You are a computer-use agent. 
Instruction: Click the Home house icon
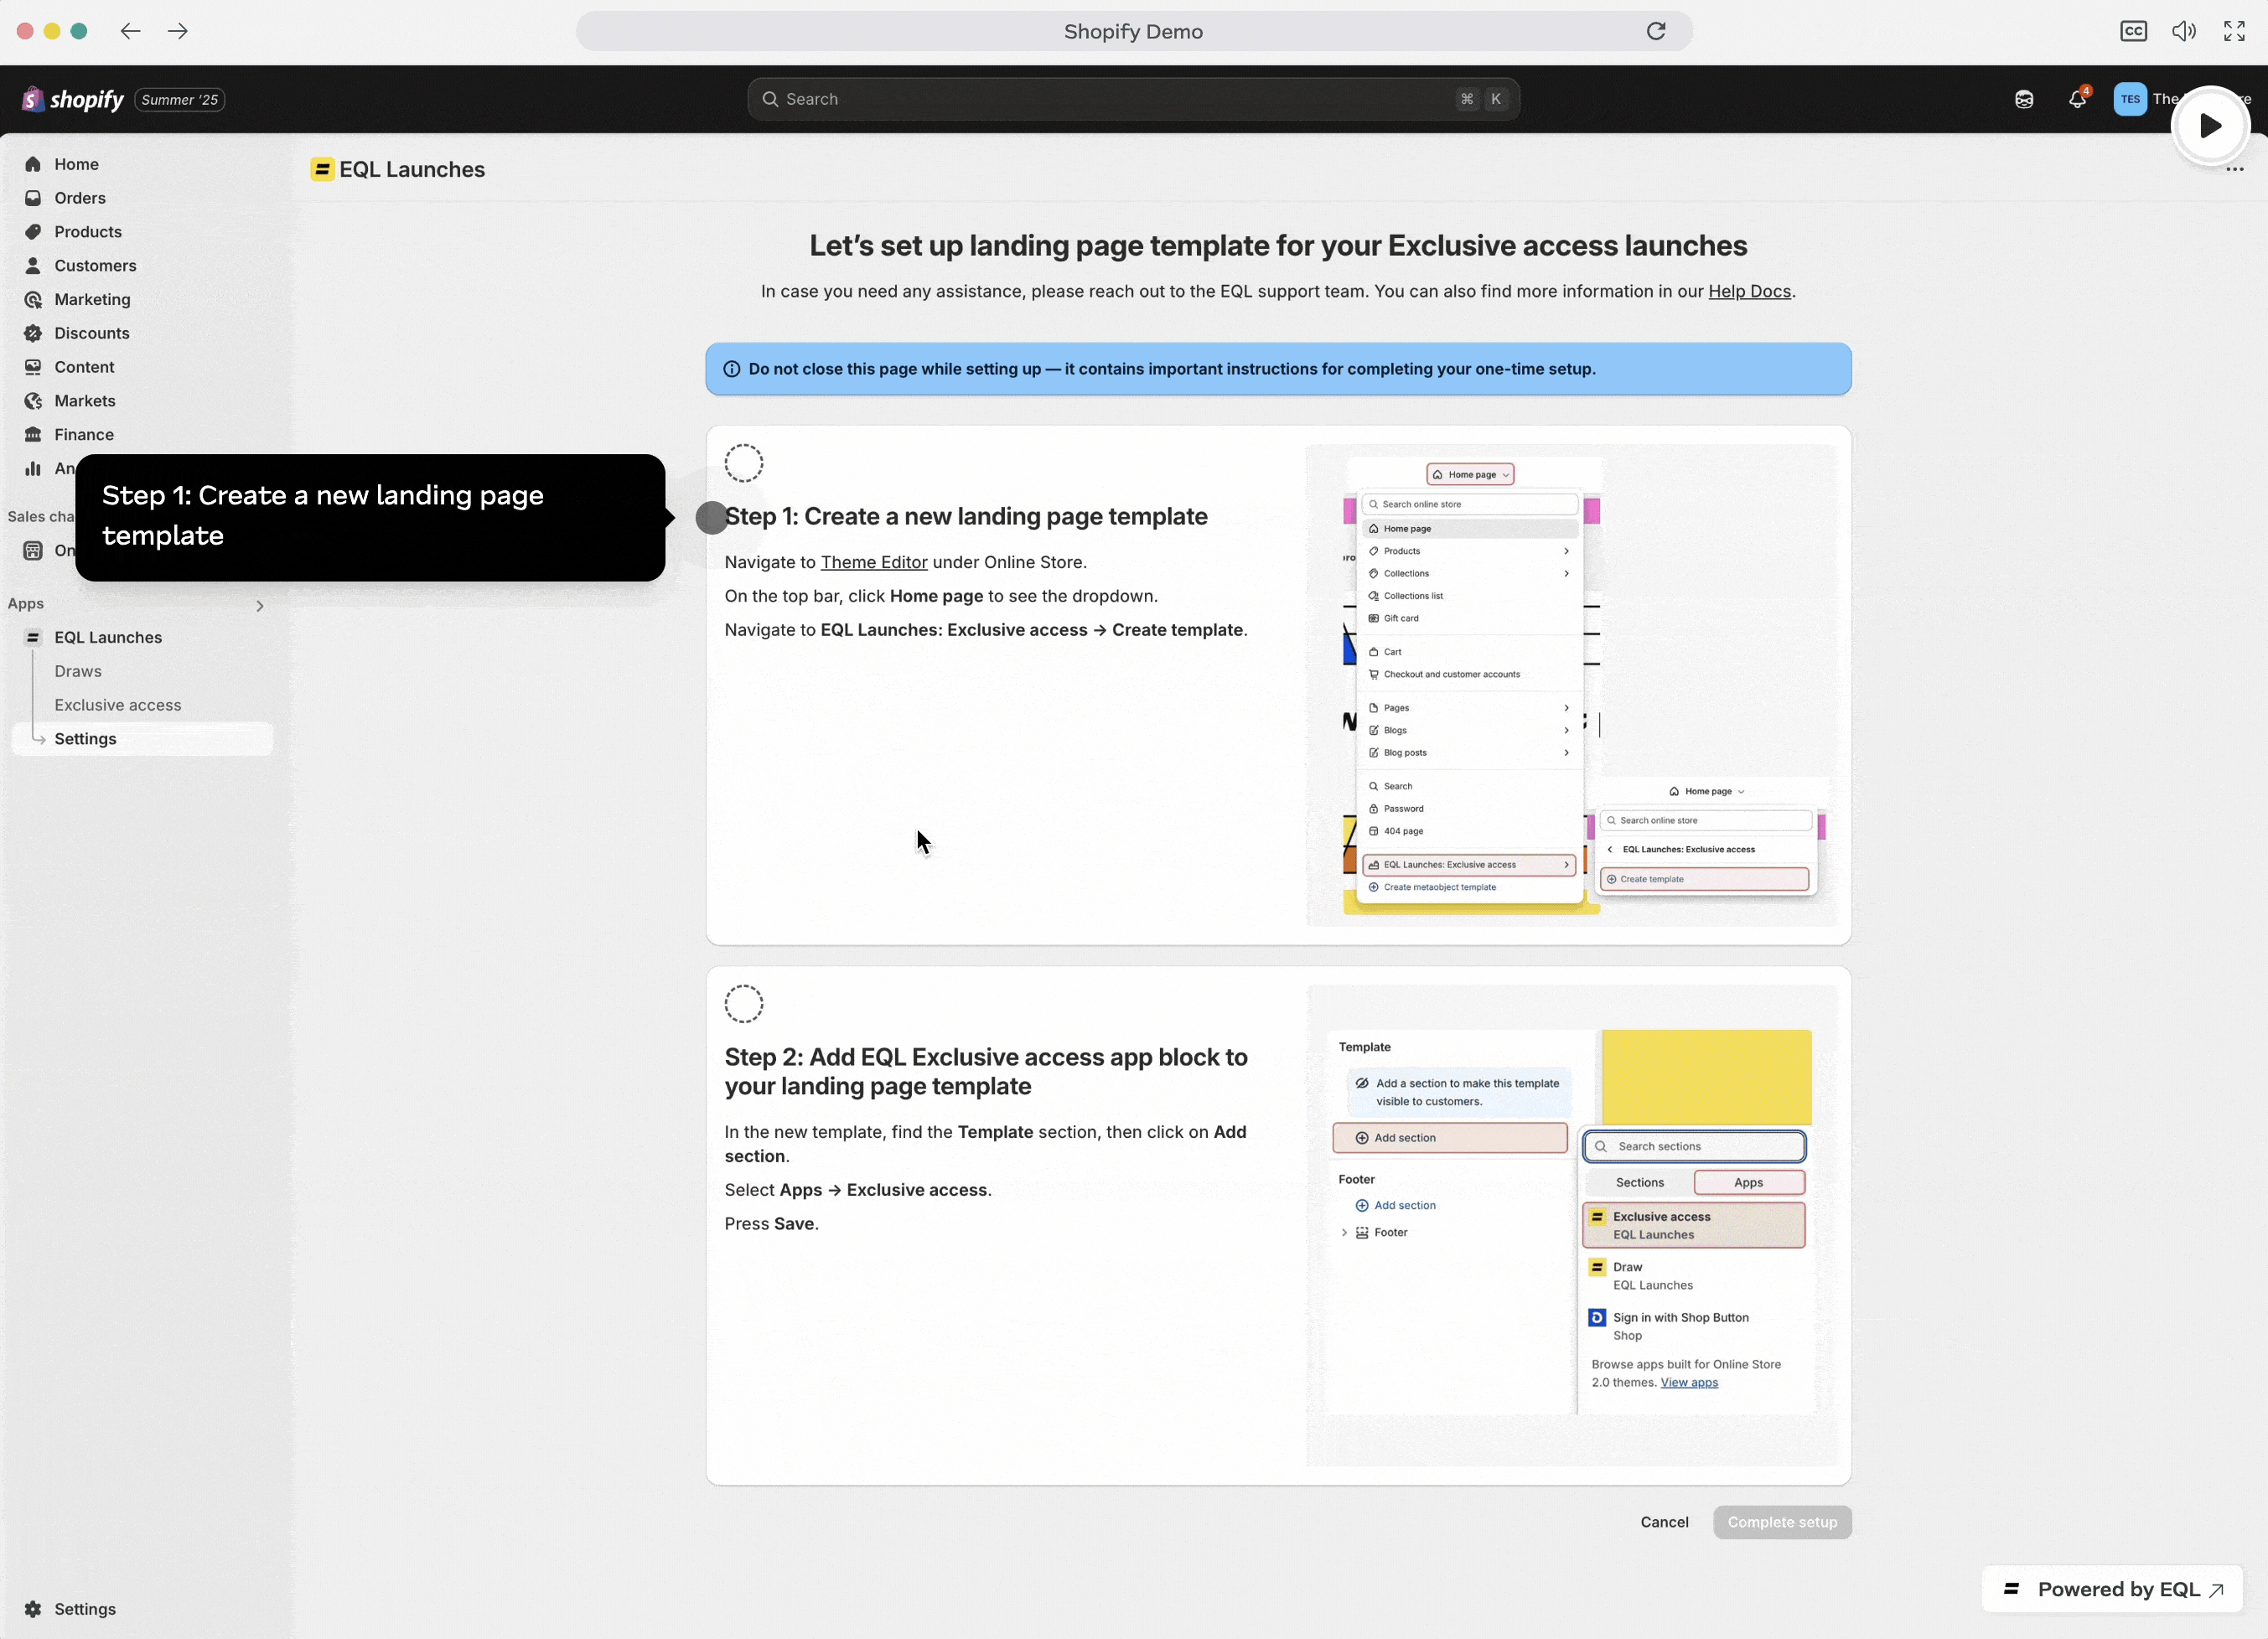[x=33, y=164]
